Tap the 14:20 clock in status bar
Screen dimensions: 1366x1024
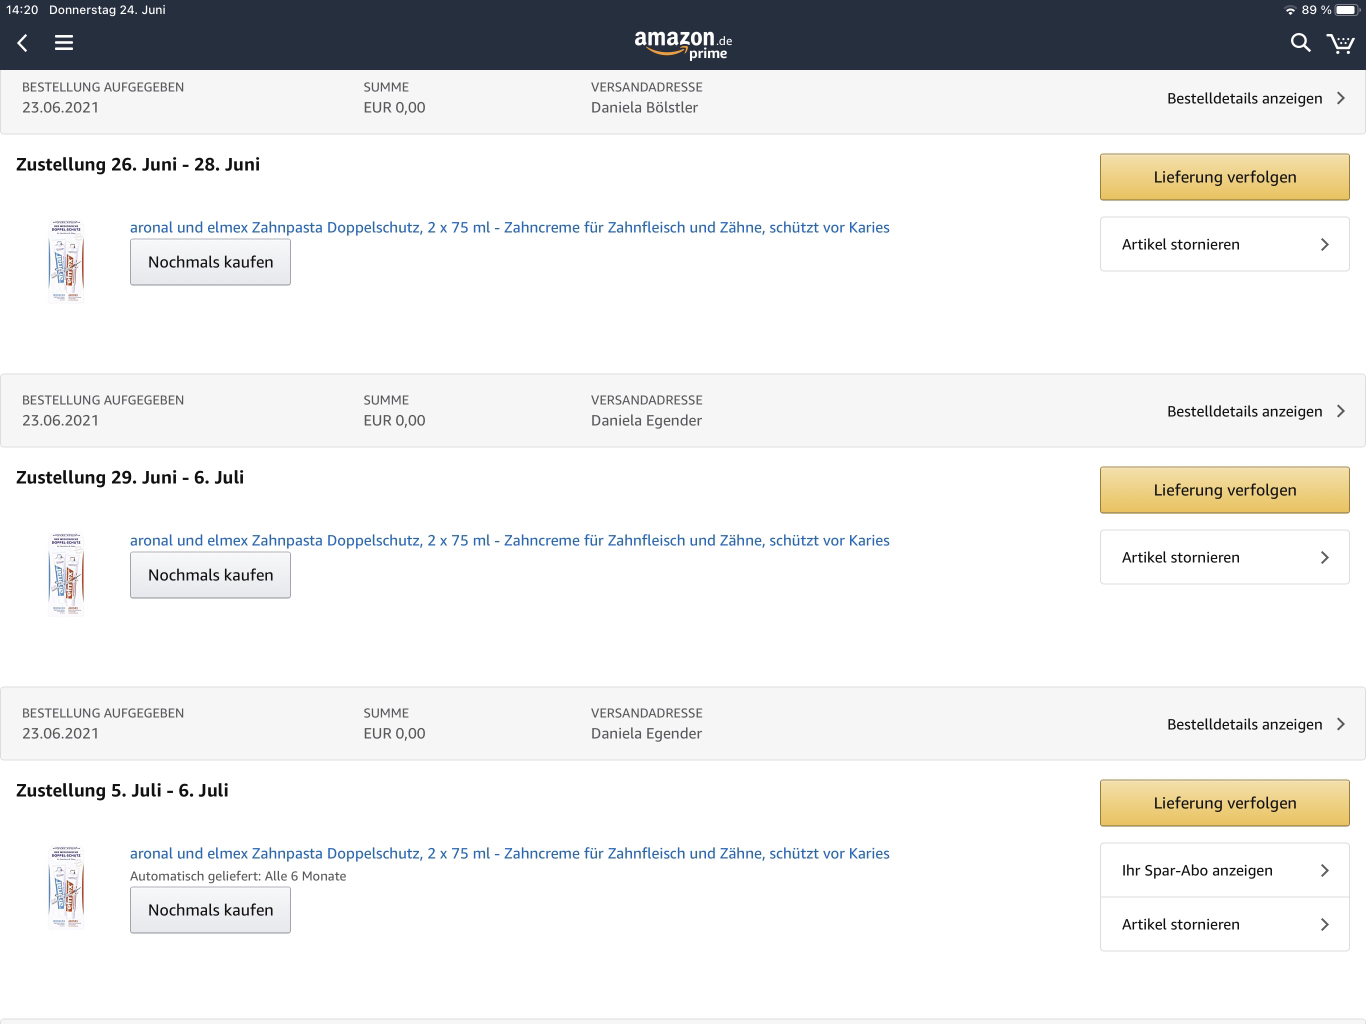pyautogui.click(x=22, y=10)
